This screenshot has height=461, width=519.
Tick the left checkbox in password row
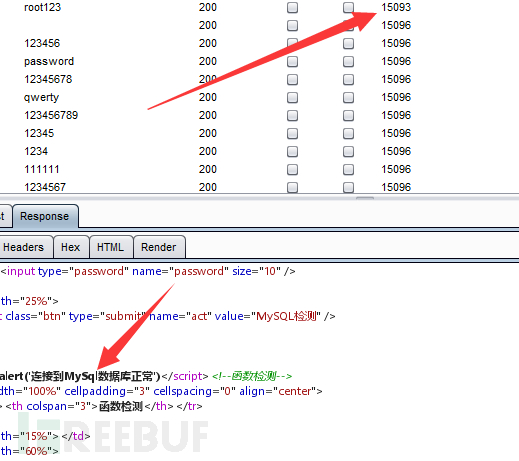point(292,61)
